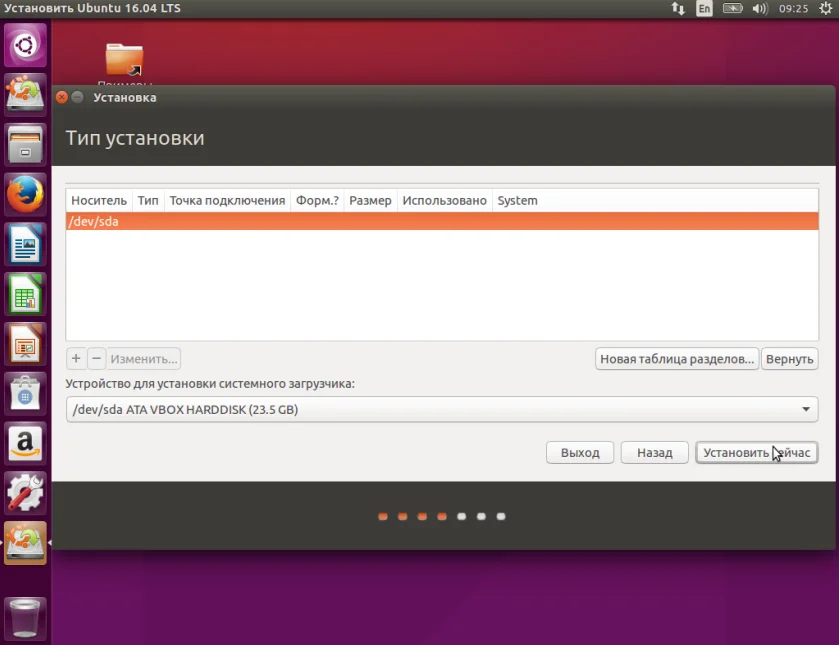The width and height of the screenshot is (839, 645).
Task: Click the Тип column header
Action: click(x=148, y=201)
